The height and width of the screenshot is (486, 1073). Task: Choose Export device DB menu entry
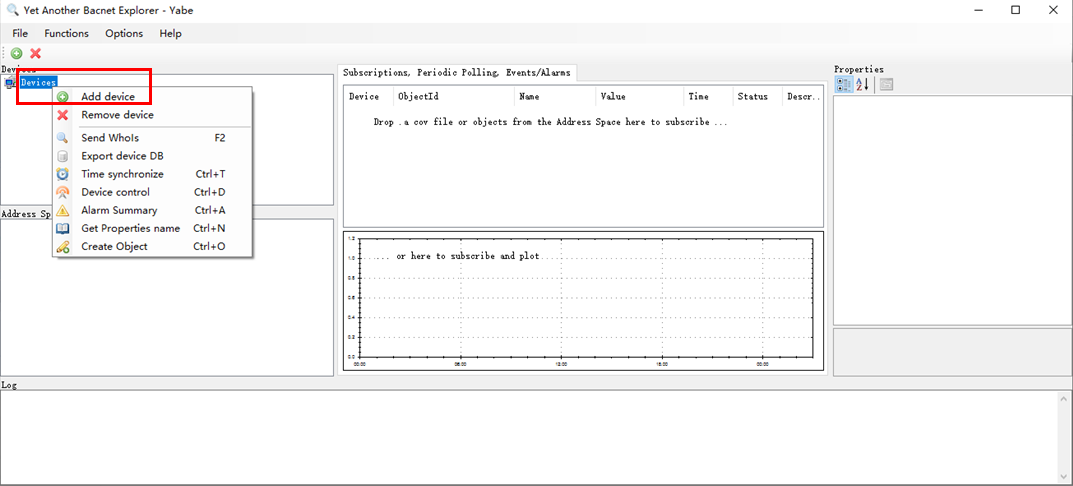(153, 156)
